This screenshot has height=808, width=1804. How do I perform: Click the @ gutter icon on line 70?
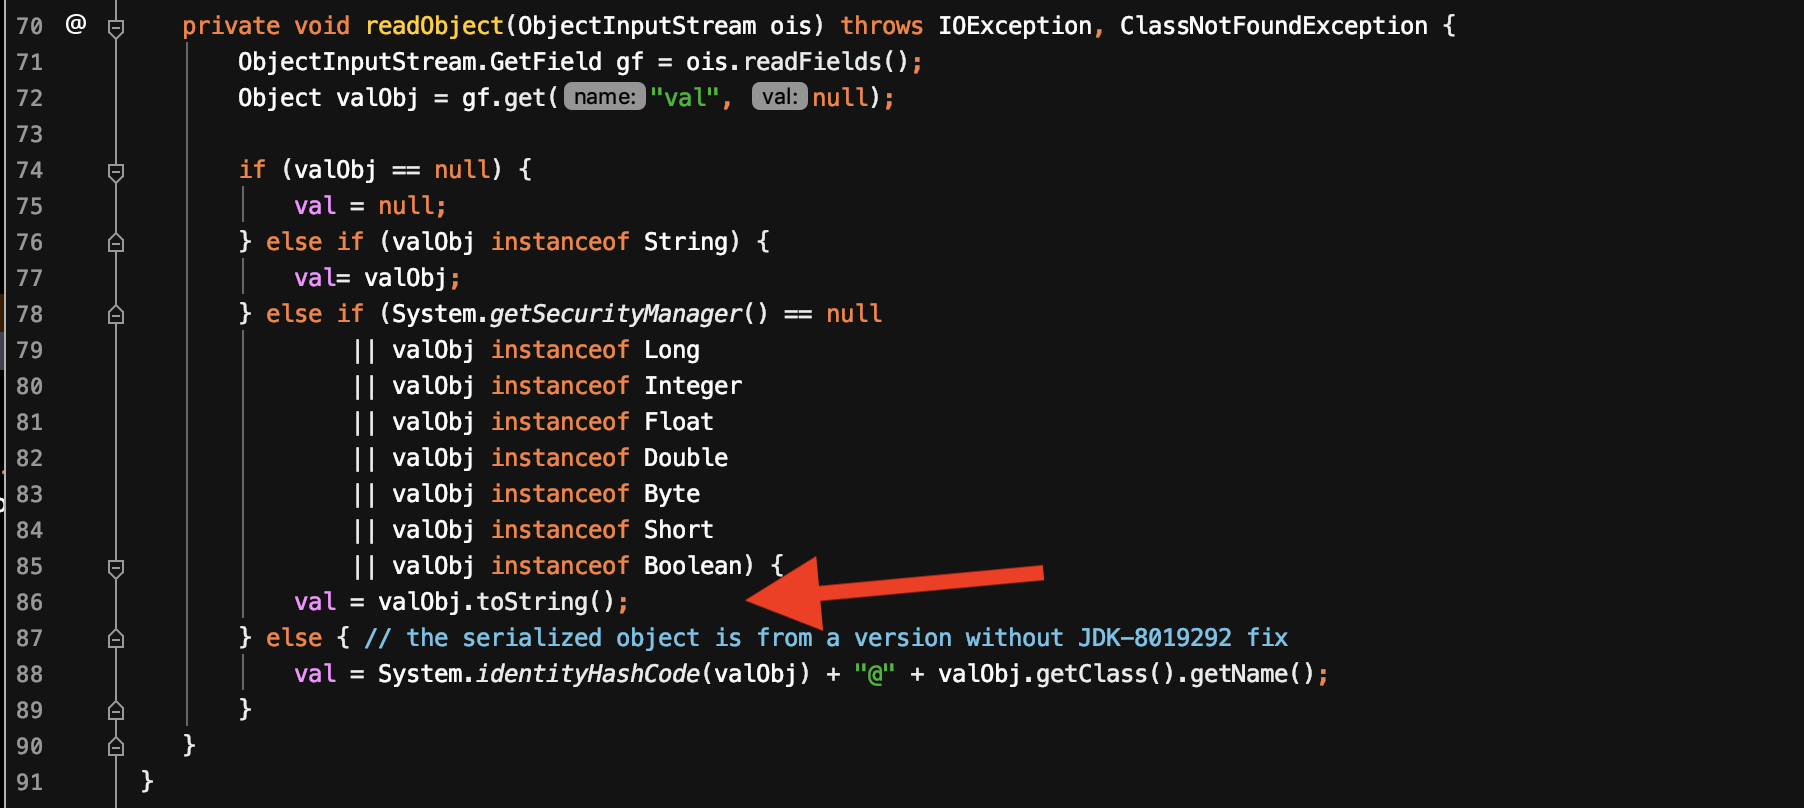coord(76,24)
